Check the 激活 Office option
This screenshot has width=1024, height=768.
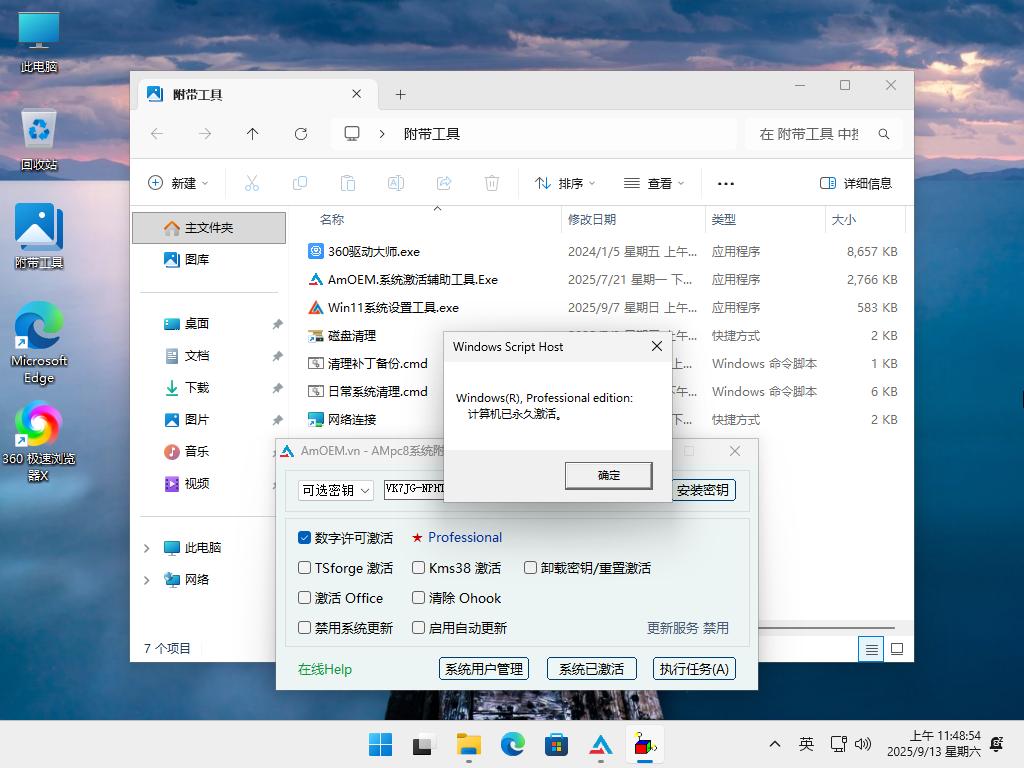click(304, 598)
